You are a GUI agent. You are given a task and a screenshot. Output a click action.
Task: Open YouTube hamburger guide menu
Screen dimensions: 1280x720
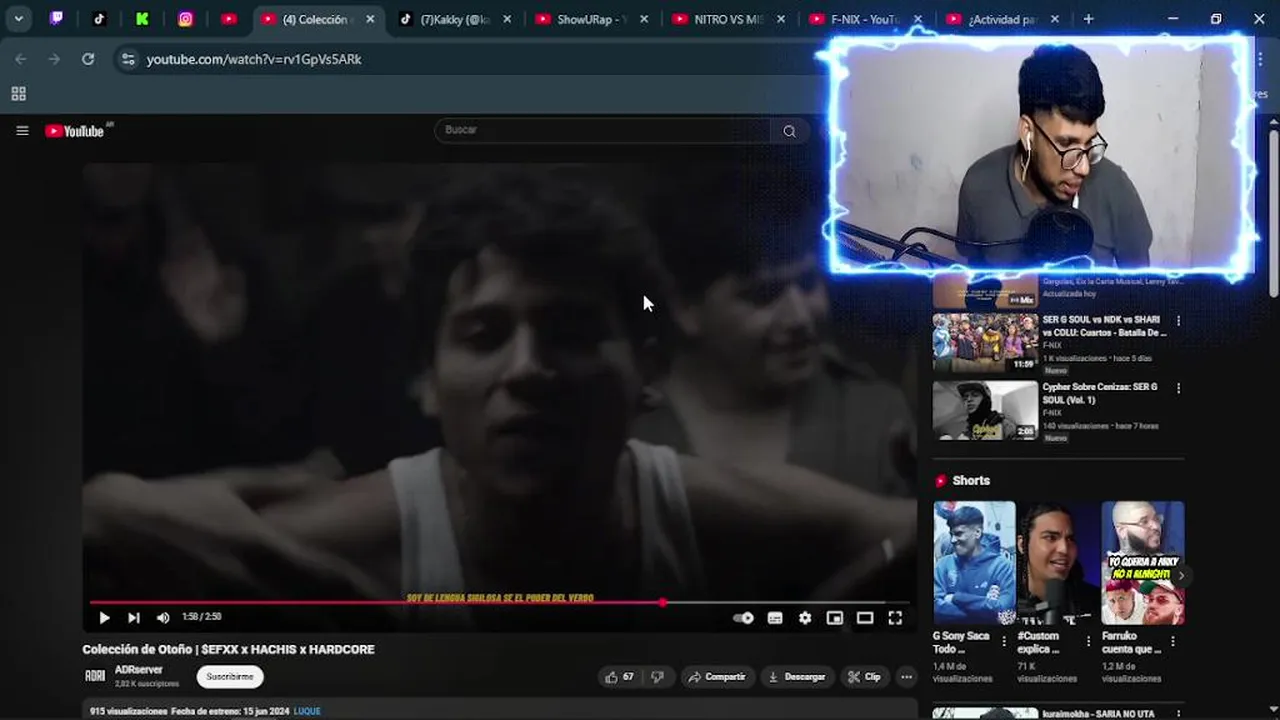22,130
